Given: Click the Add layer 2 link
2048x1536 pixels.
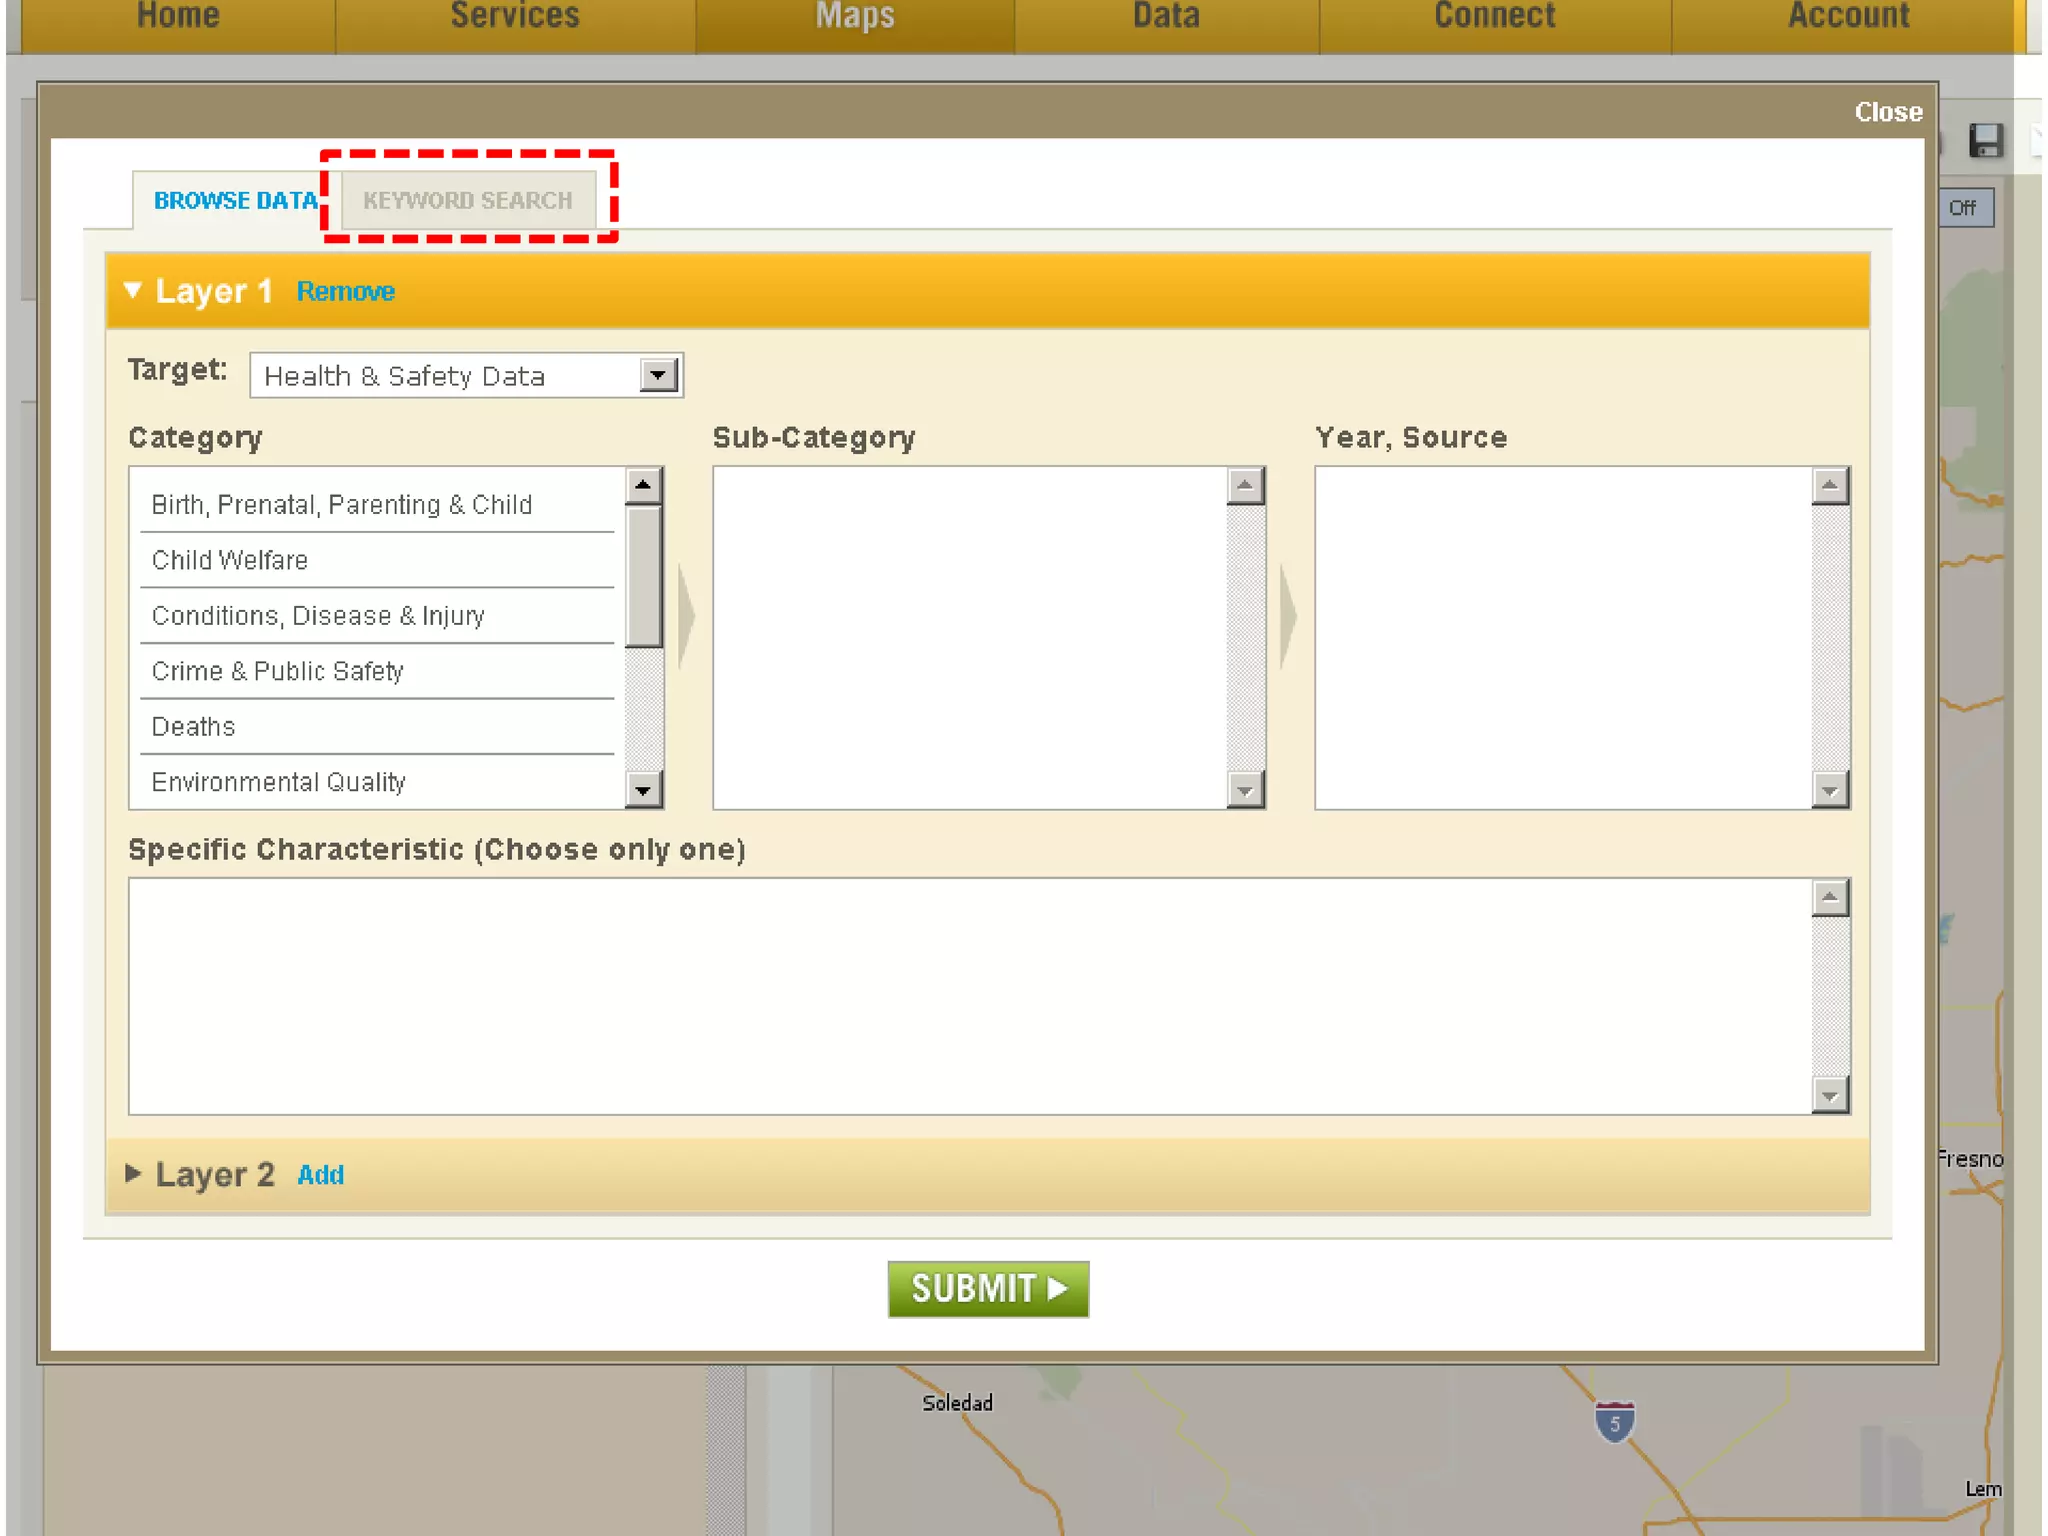Looking at the screenshot, I should 320,1175.
